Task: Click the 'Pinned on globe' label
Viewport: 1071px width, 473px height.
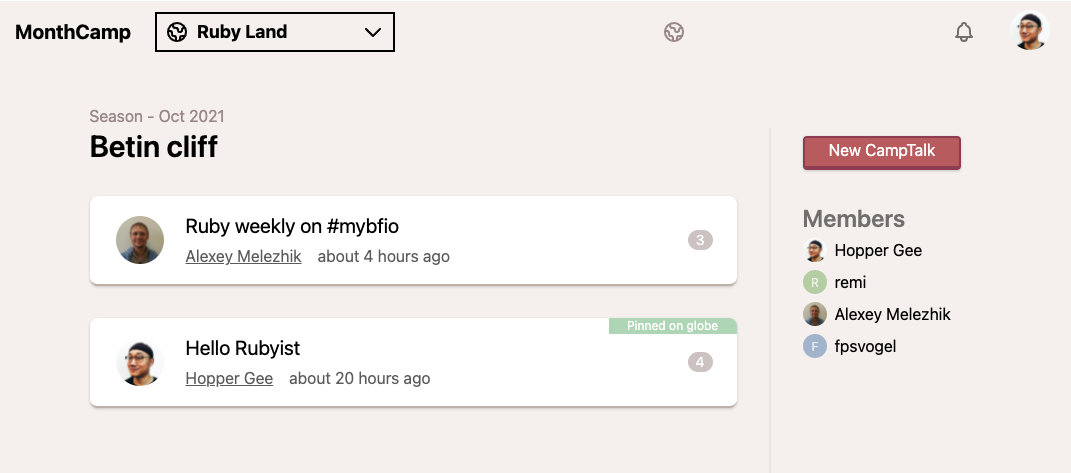Action: (x=672, y=326)
